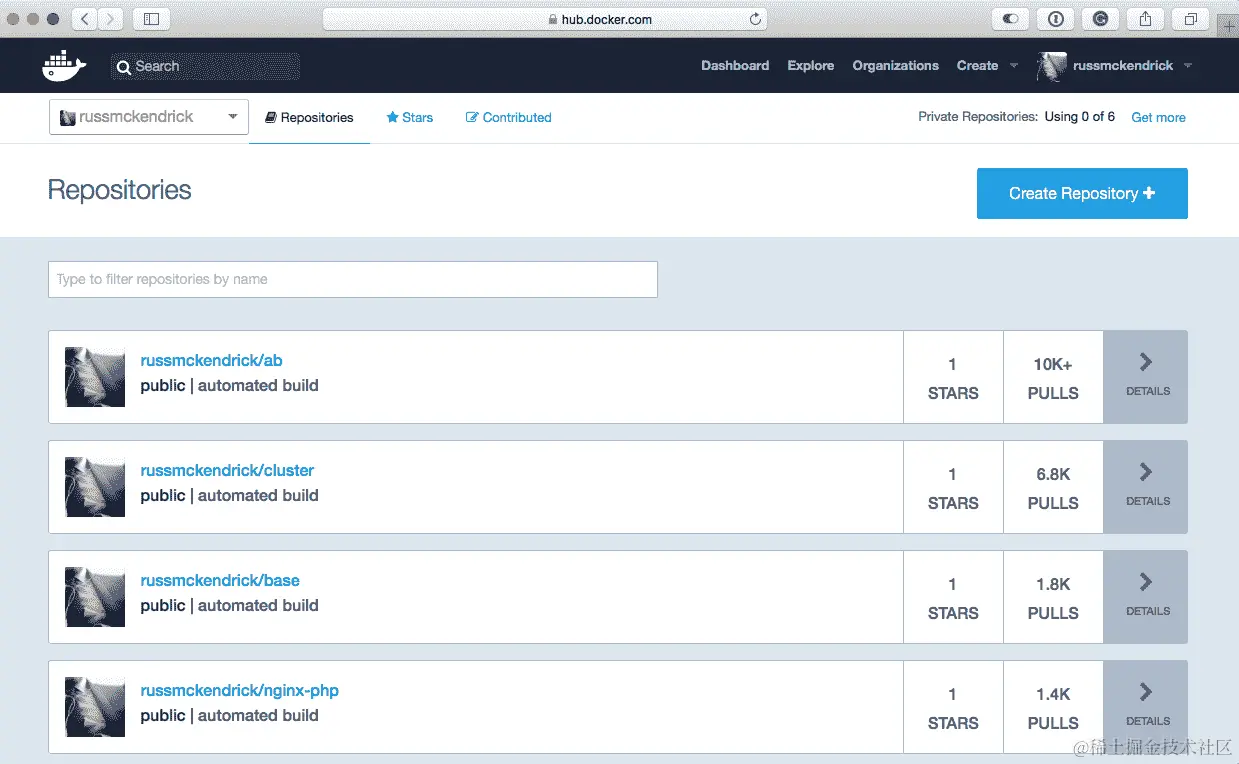Open Dashboard in top navigation
Screen dimensions: 1239x764
pyautogui.click(x=735, y=66)
